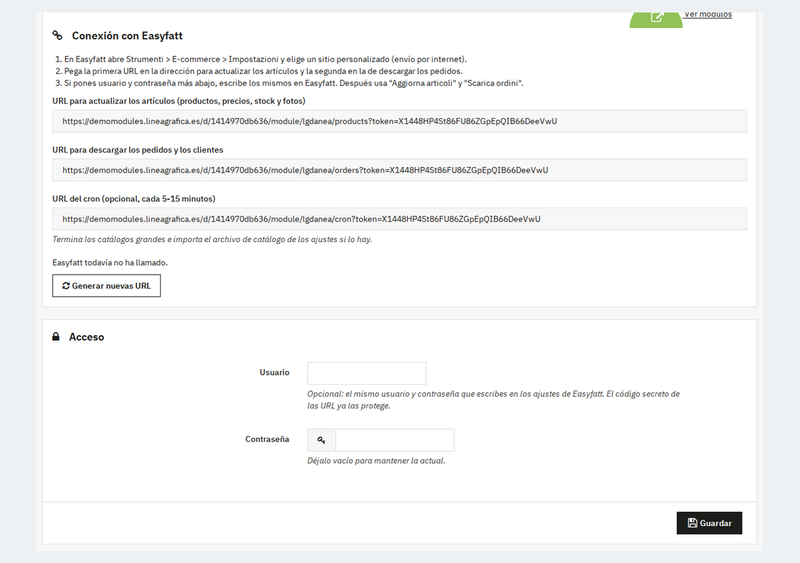Click 'Easyfatt todavía no ha llamado.' status text

[x=110, y=262]
